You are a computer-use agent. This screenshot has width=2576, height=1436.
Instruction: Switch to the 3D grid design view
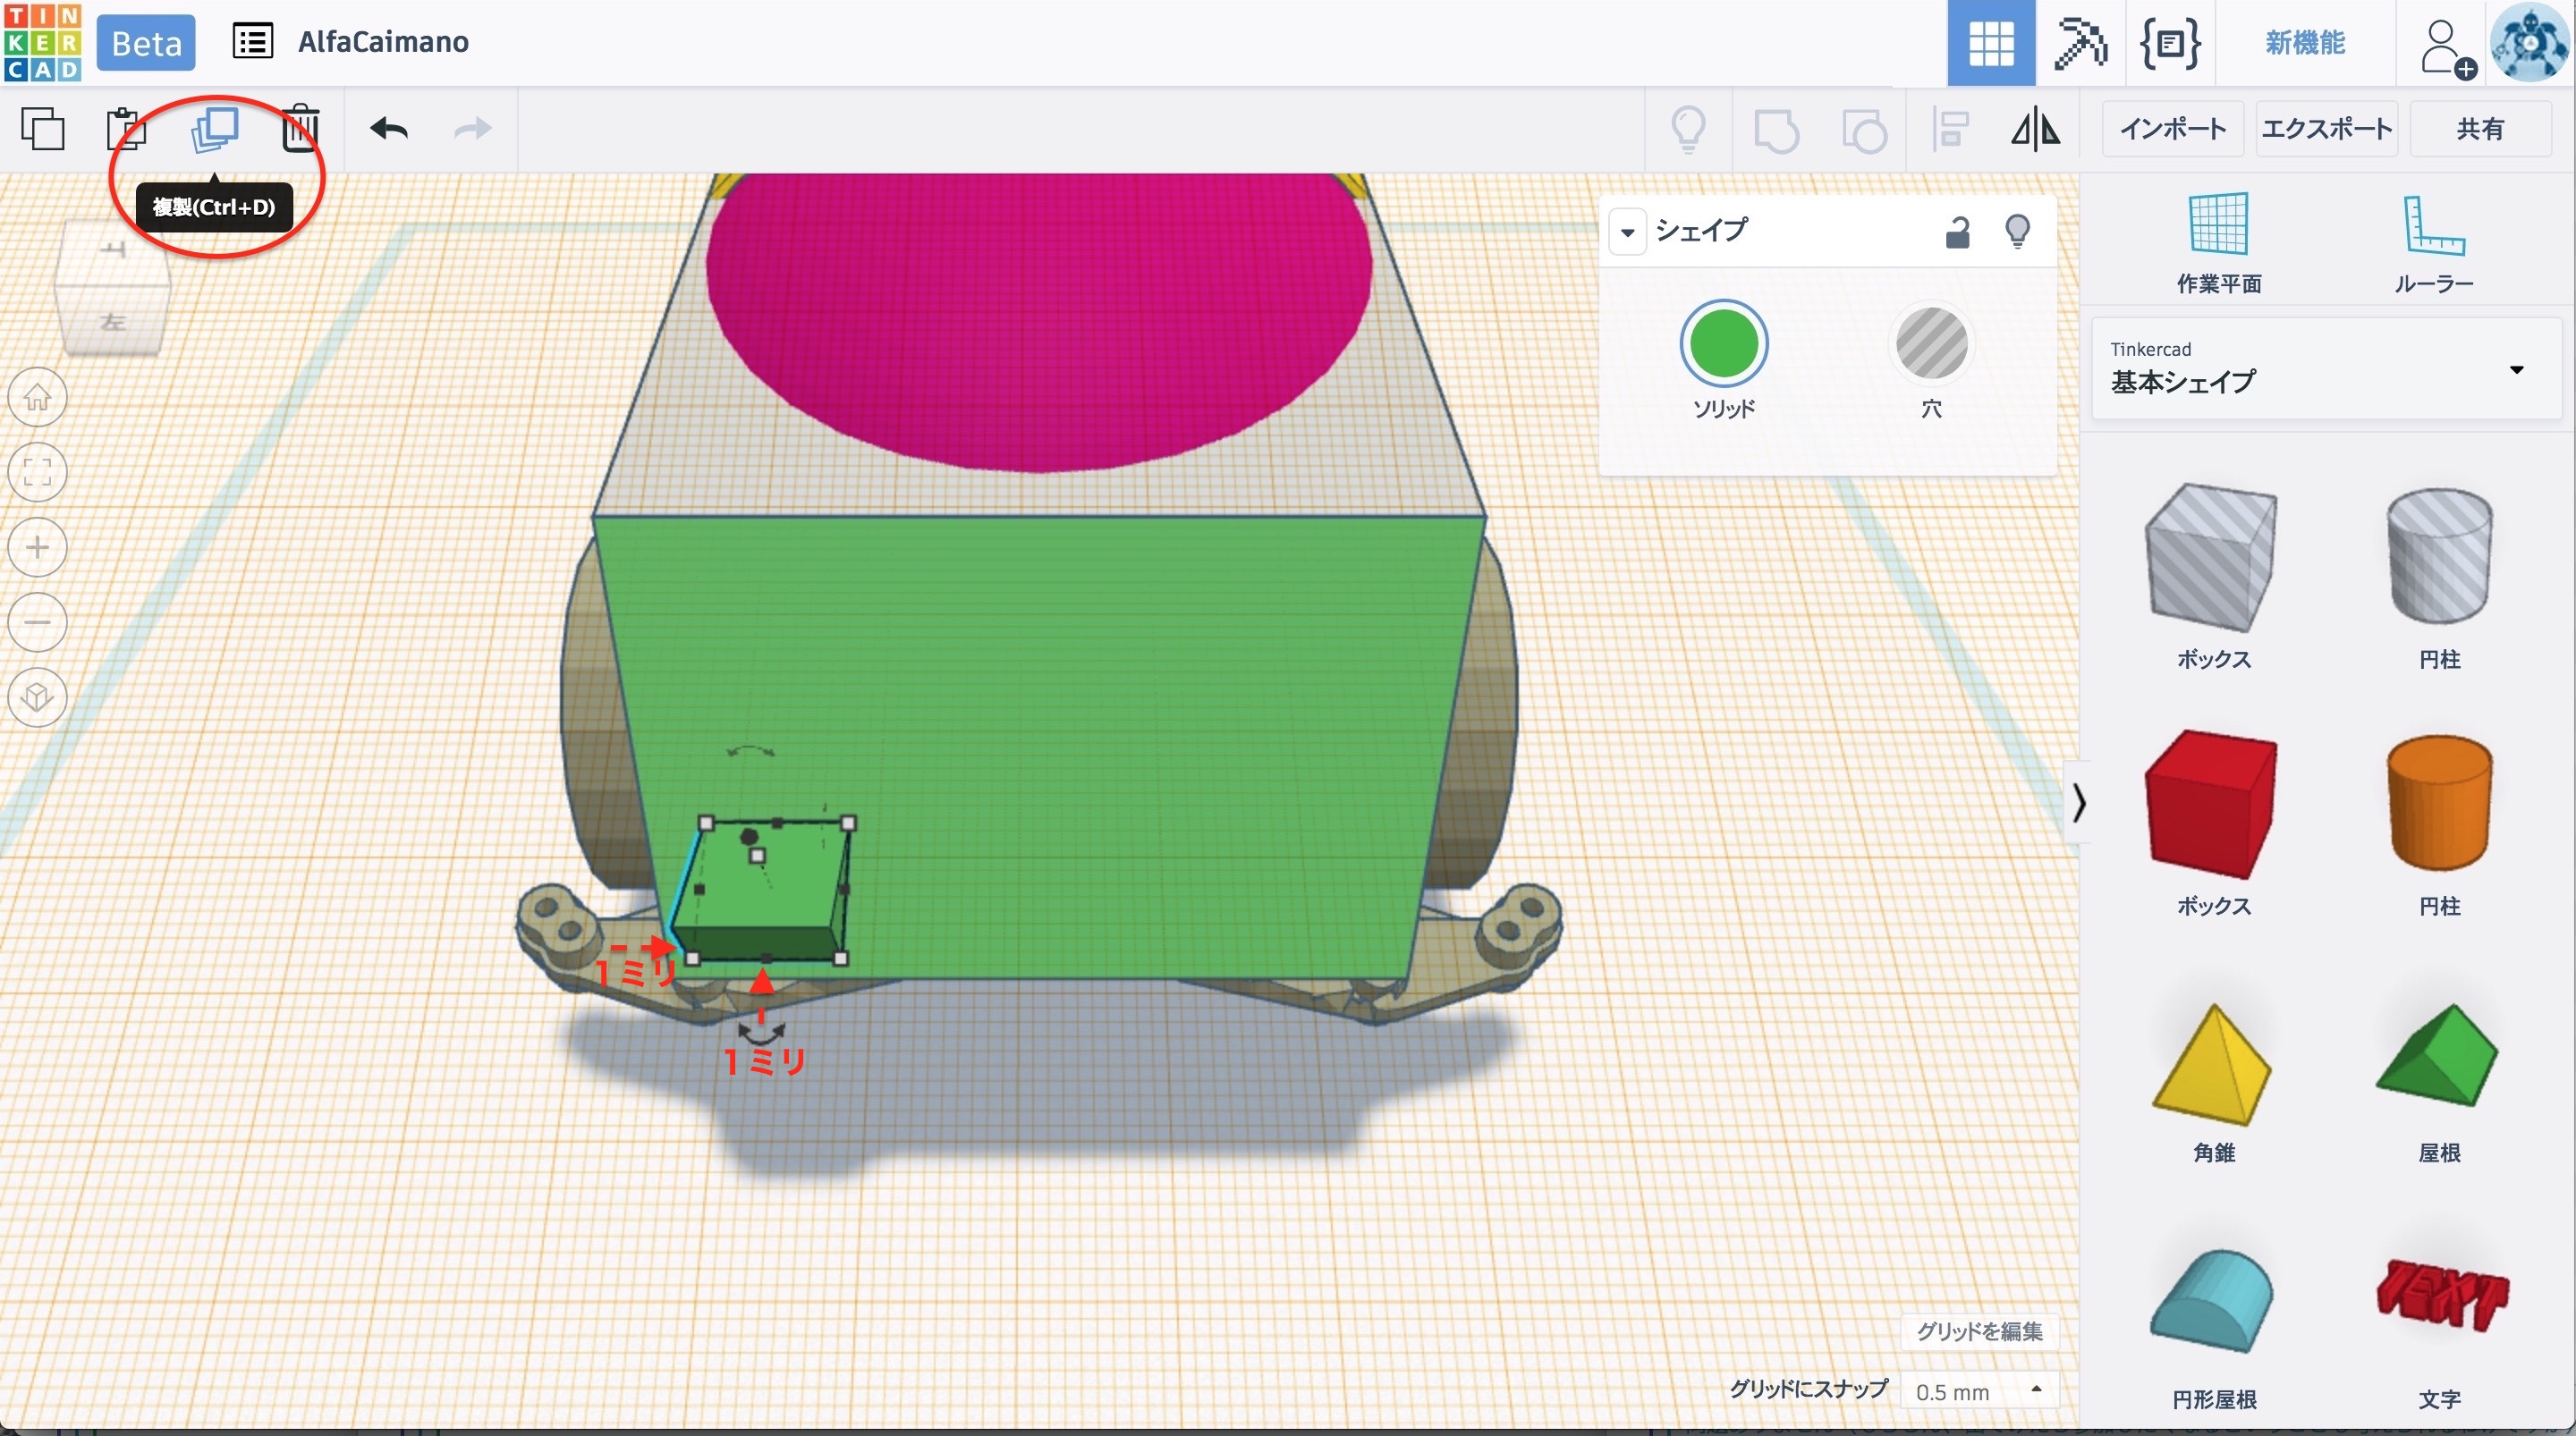click(1990, 43)
